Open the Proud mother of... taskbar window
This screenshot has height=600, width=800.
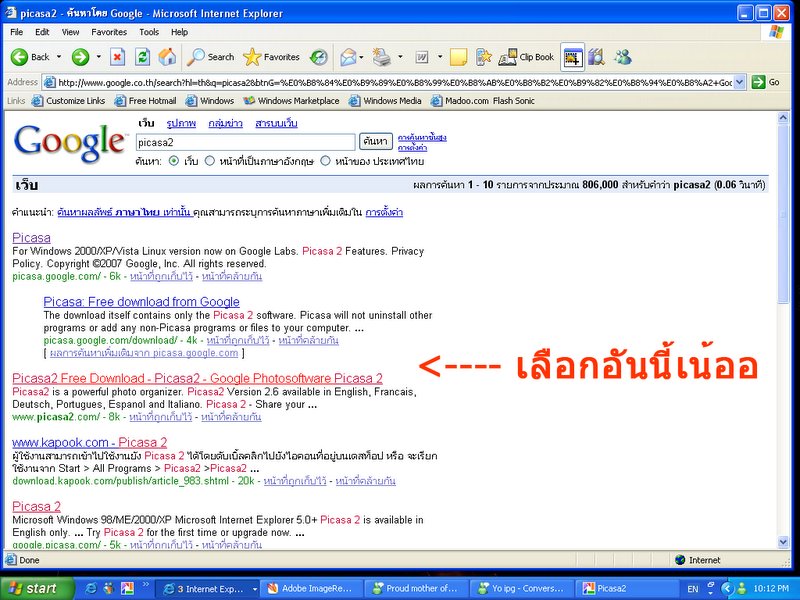click(417, 589)
